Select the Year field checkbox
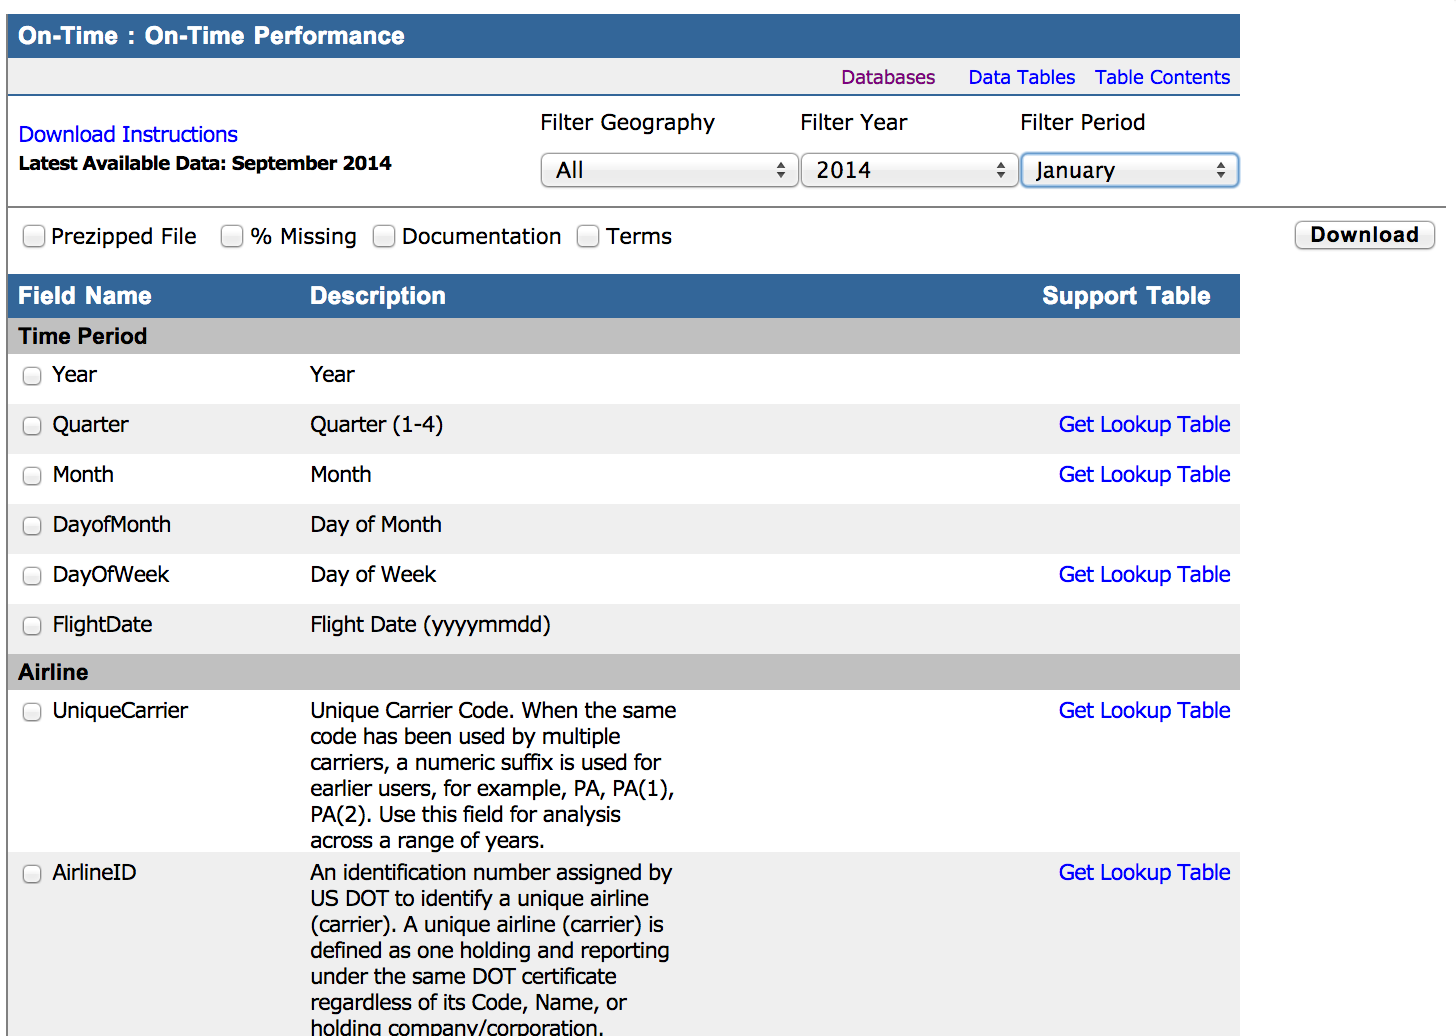Image resolution: width=1456 pixels, height=1036 pixels. 32,375
